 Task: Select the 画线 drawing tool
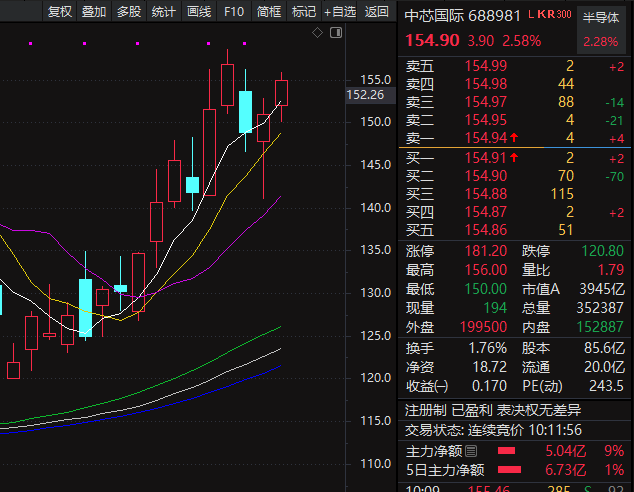199,12
